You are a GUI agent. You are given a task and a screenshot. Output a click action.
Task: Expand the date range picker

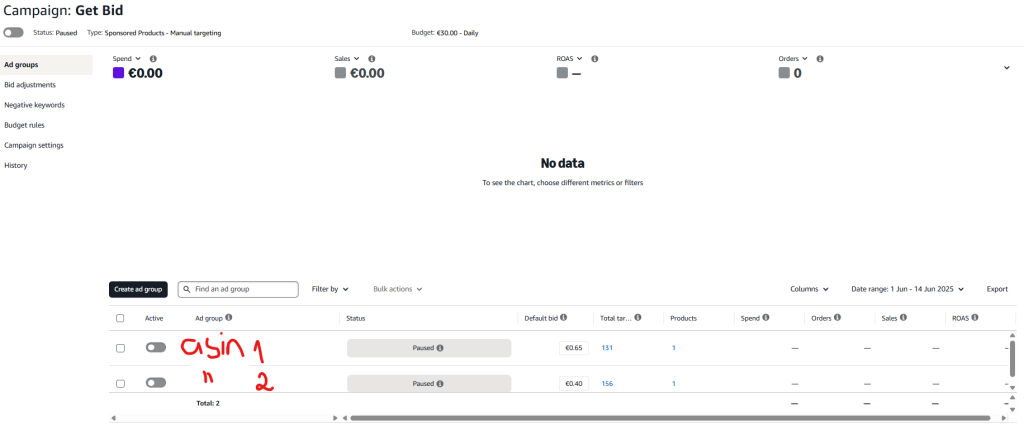[906, 289]
